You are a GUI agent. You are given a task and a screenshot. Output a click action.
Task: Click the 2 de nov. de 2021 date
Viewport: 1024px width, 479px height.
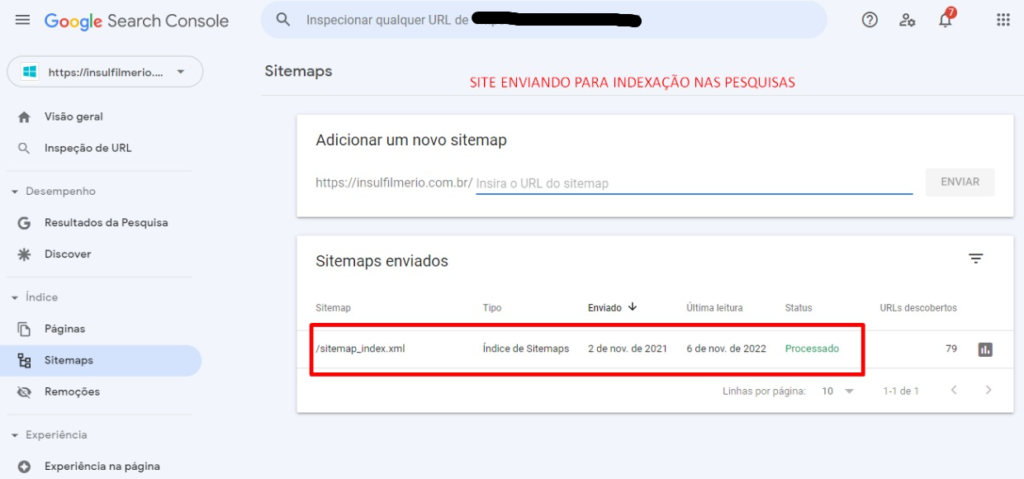628,349
